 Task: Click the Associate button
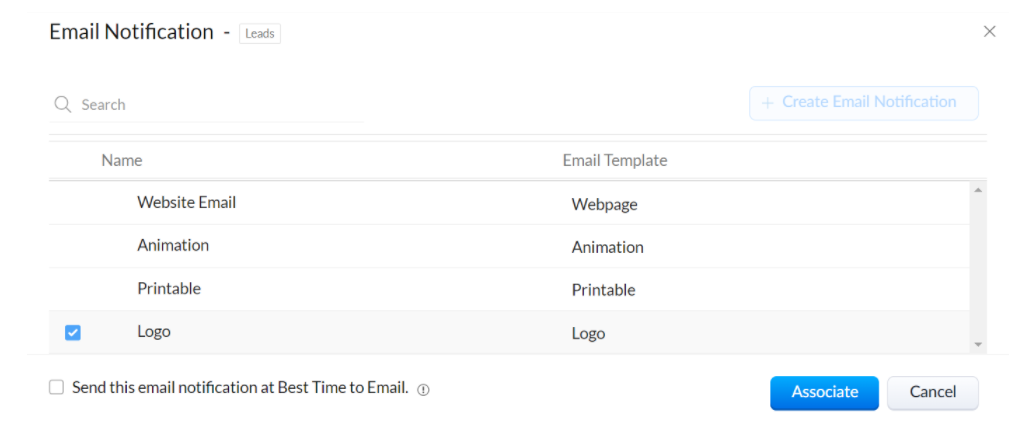click(824, 393)
